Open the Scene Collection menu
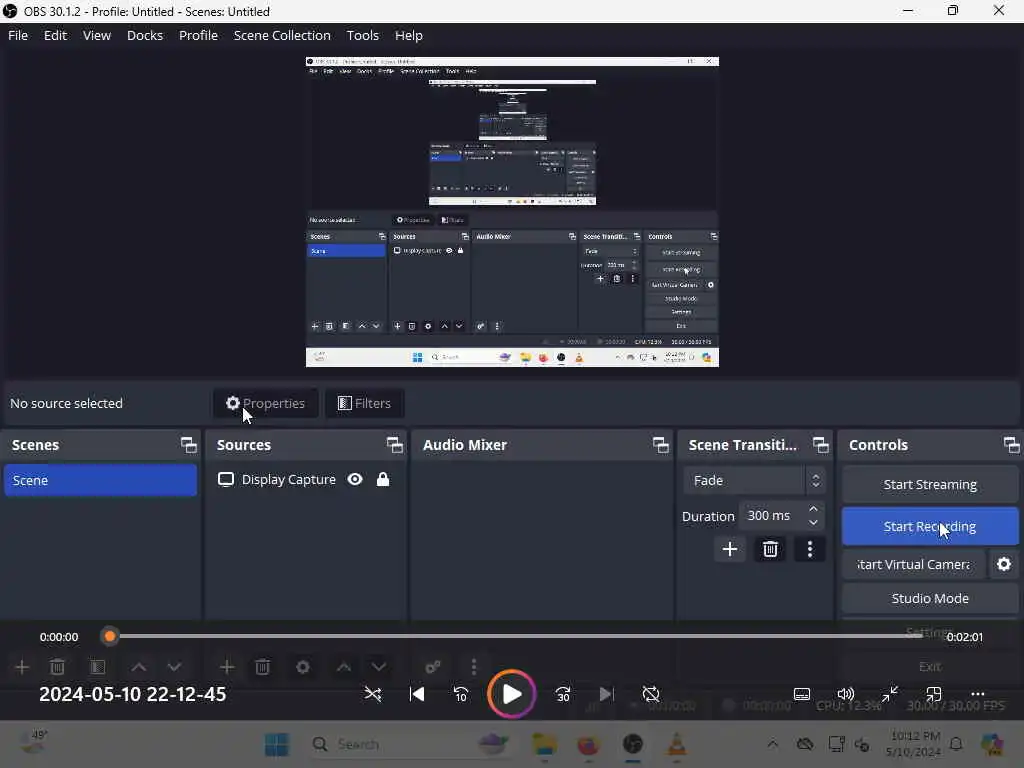The width and height of the screenshot is (1024, 768). pos(282,35)
